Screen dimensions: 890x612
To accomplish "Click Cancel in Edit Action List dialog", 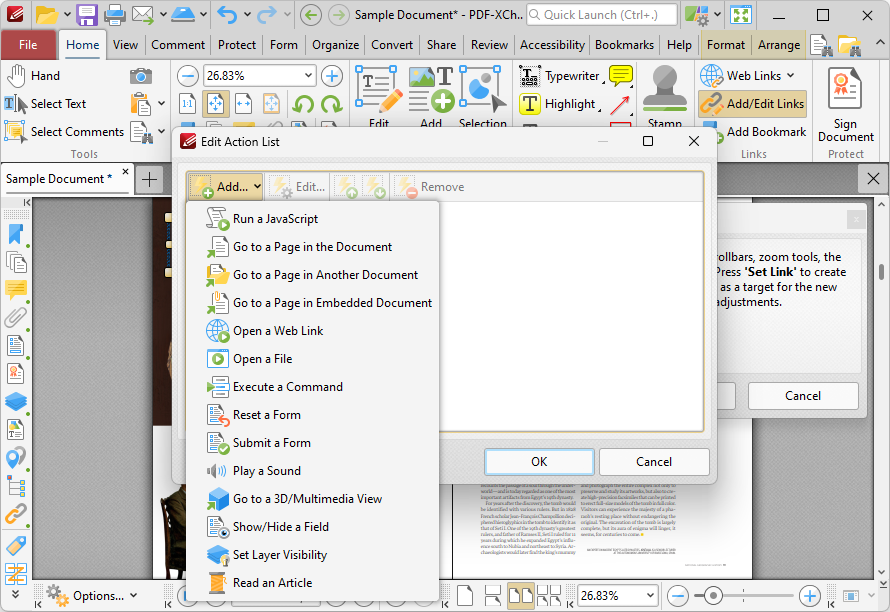I will point(654,462).
